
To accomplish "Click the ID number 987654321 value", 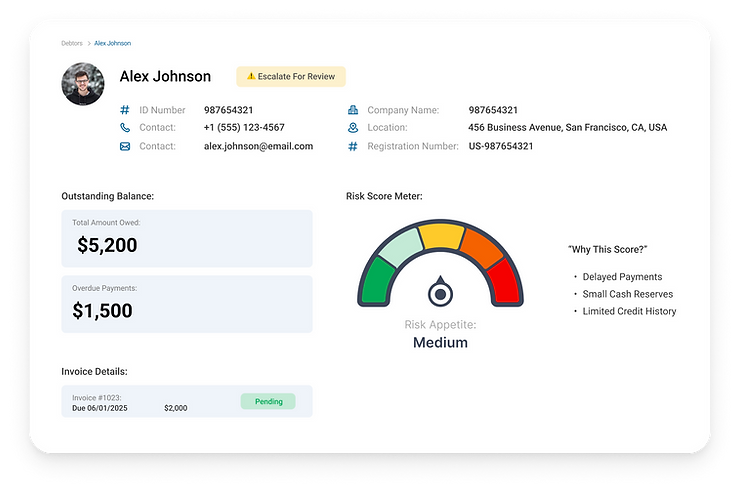I will [228, 110].
